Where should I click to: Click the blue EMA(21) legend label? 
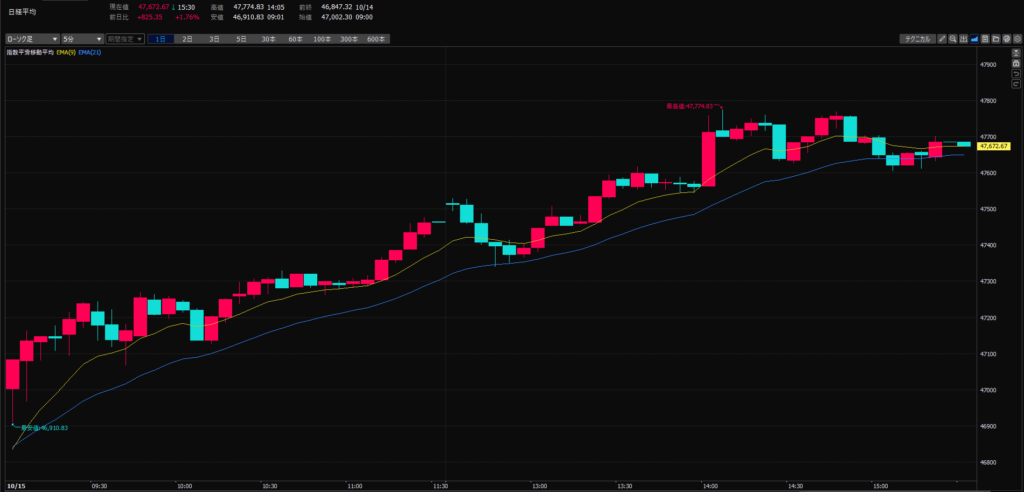(x=90, y=51)
